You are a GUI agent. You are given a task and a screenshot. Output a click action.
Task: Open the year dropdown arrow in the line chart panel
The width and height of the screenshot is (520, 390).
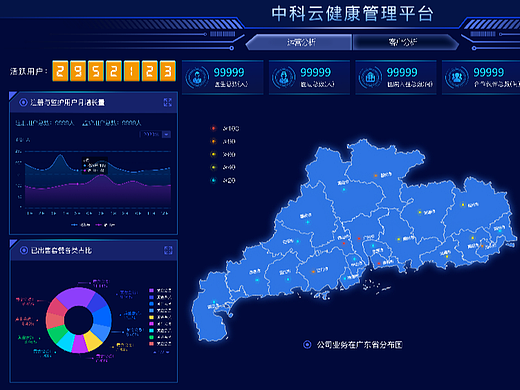(166, 134)
